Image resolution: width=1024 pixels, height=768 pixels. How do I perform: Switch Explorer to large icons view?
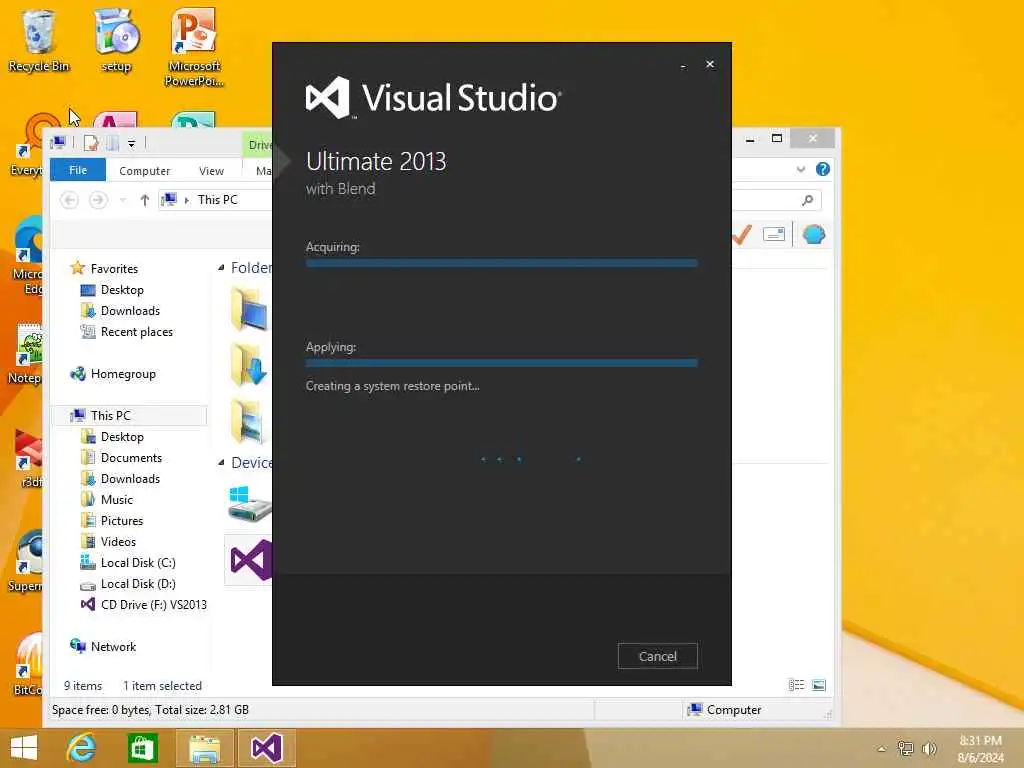[x=818, y=685]
